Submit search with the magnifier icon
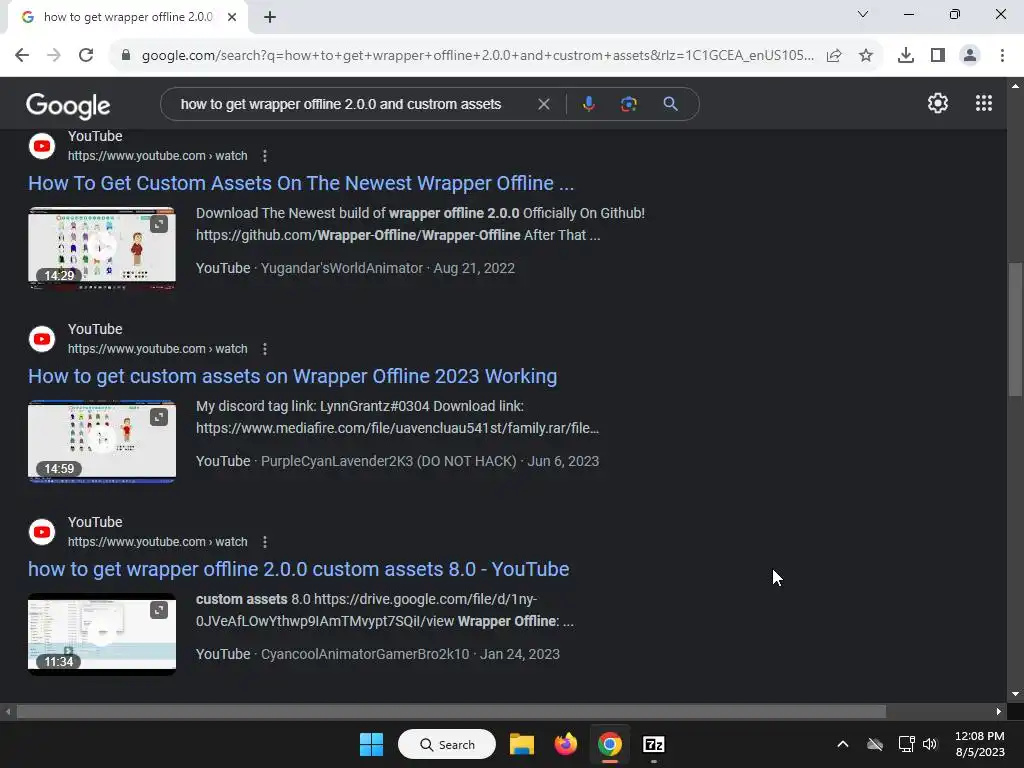Viewport: 1024px width, 768px height. [671, 104]
